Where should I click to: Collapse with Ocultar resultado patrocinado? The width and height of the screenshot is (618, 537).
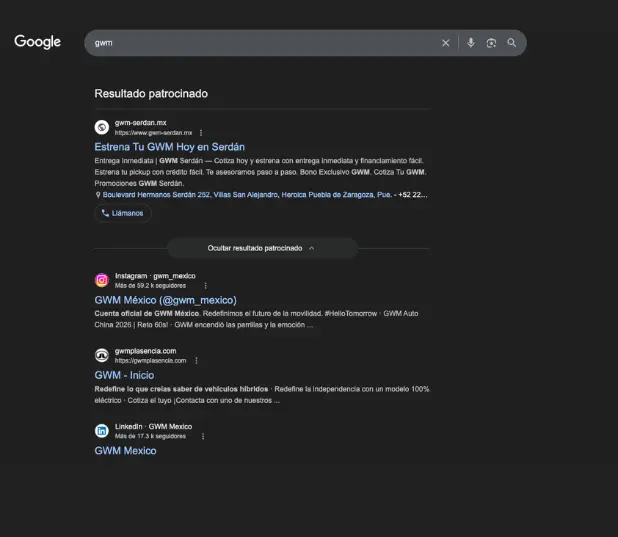coord(262,248)
